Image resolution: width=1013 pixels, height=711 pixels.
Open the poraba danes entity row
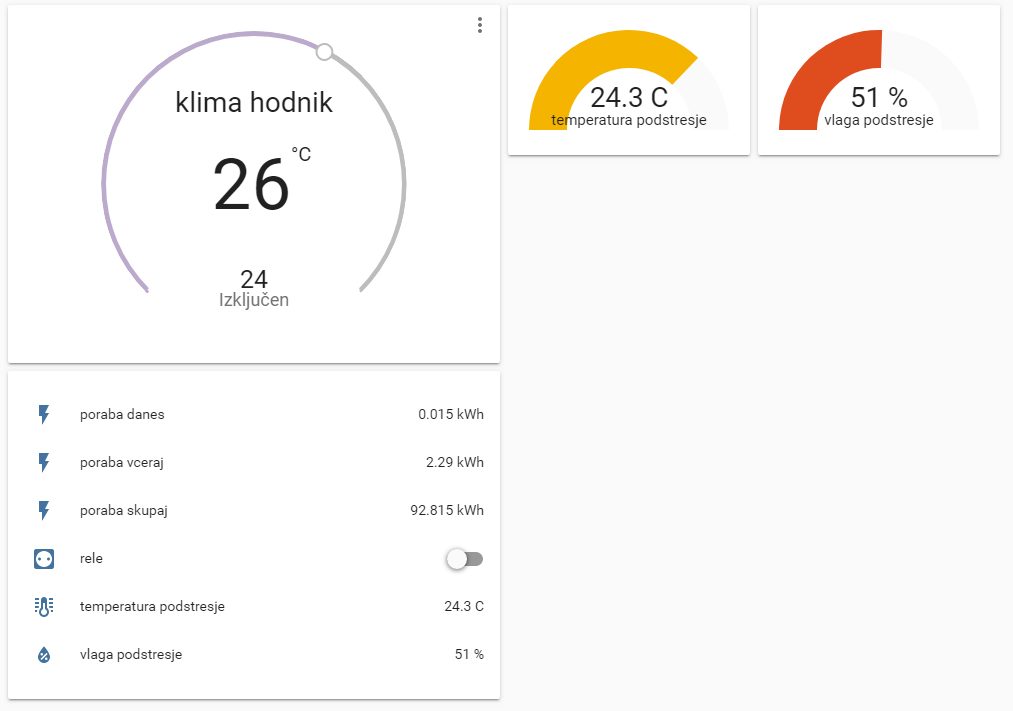[x=122, y=414]
